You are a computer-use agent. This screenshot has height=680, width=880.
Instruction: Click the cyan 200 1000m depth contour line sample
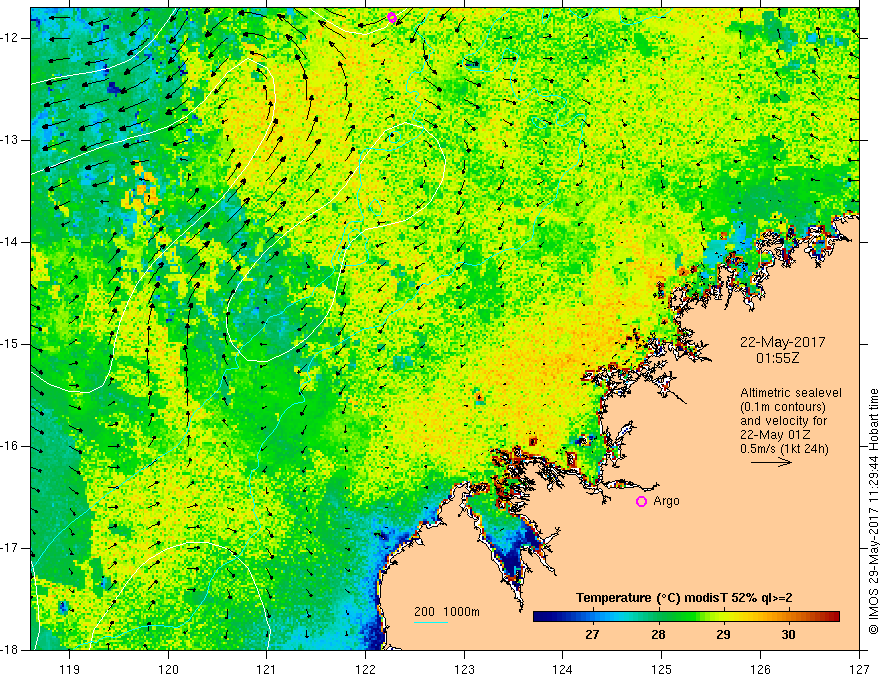pyautogui.click(x=431, y=622)
